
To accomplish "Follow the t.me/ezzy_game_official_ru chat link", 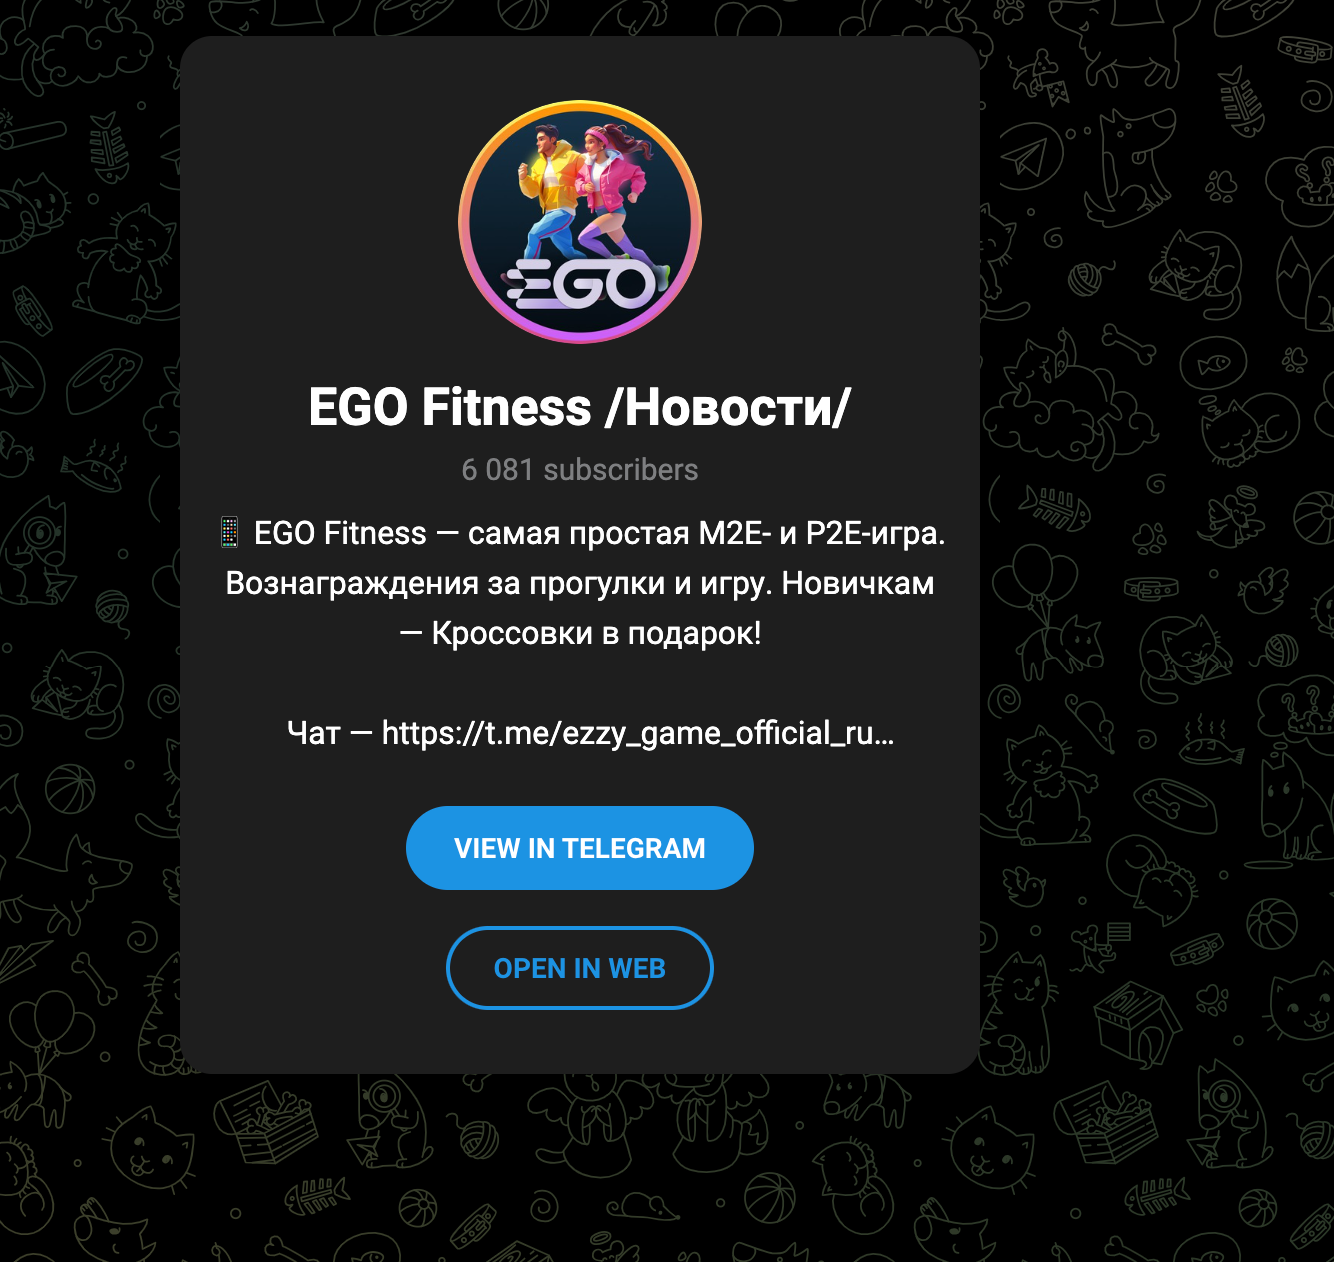I will pos(638,733).
